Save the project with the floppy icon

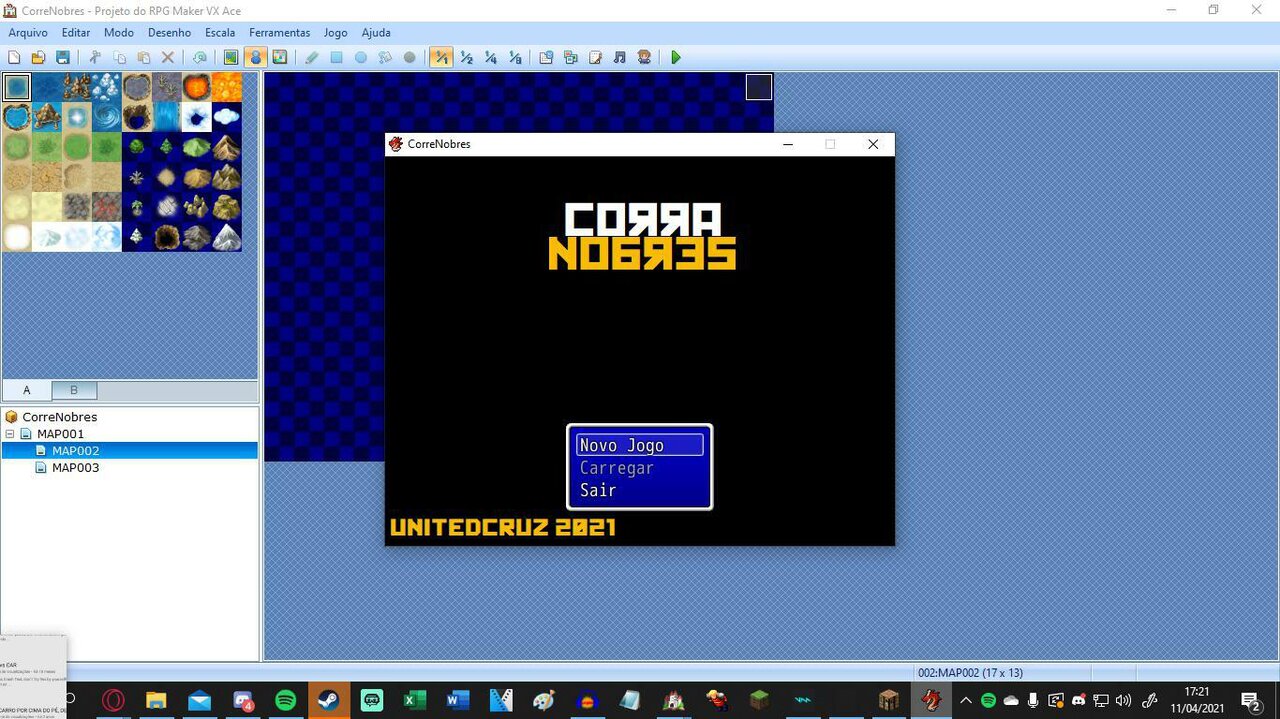tap(62, 58)
